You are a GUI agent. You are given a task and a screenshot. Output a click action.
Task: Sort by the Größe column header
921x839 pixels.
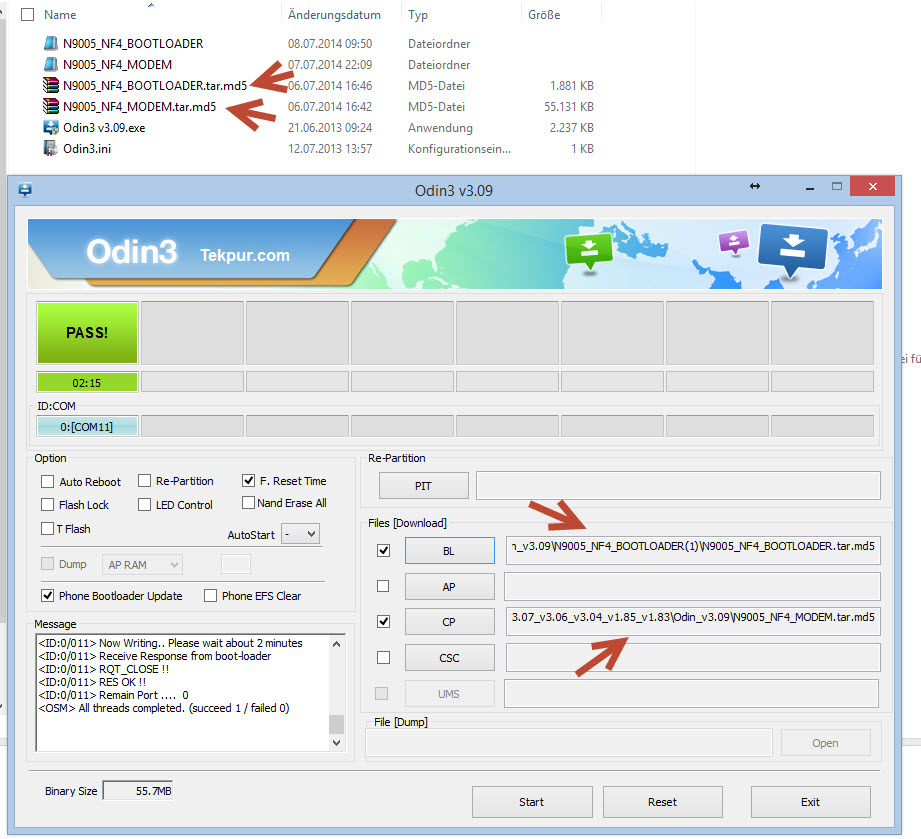(544, 15)
